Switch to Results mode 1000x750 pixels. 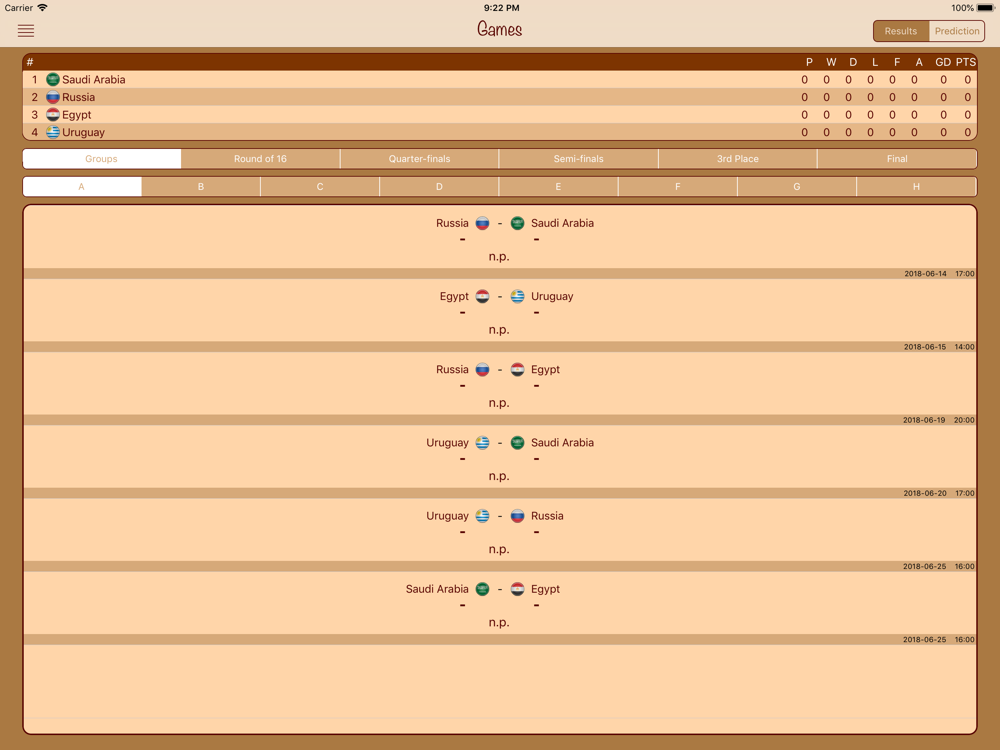[901, 31]
